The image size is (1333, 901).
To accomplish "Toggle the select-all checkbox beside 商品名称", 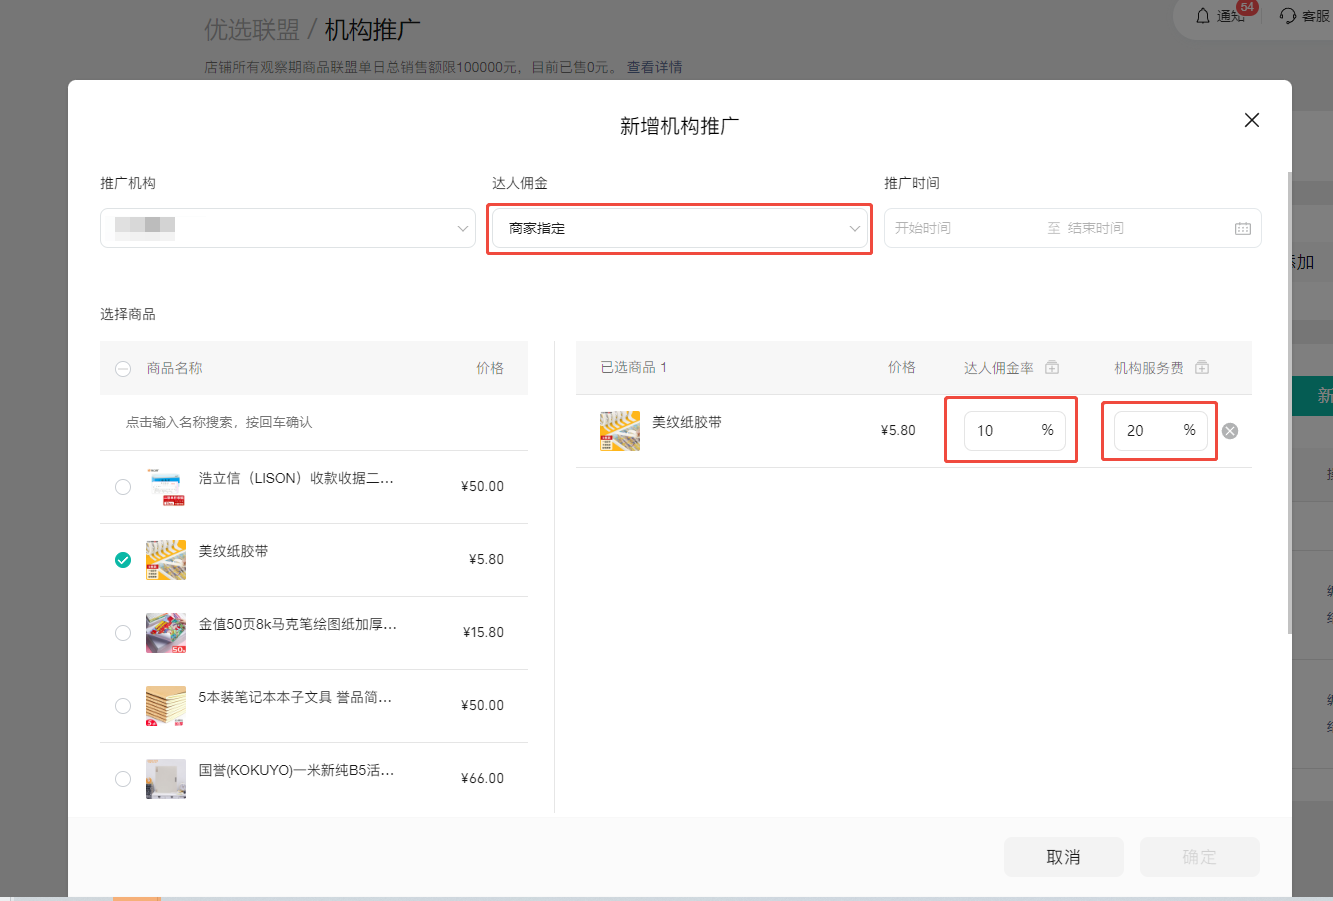I will click(123, 369).
